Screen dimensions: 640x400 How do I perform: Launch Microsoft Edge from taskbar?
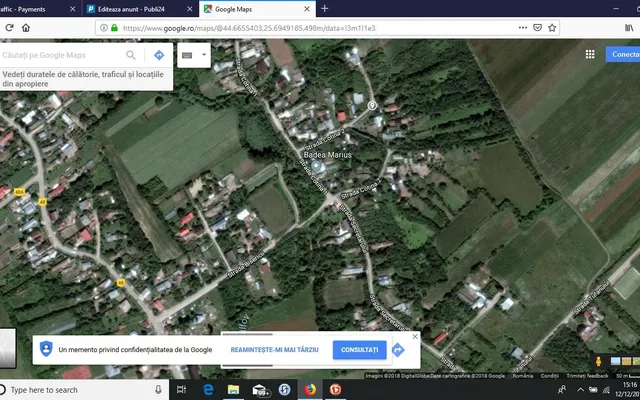click(x=208, y=390)
